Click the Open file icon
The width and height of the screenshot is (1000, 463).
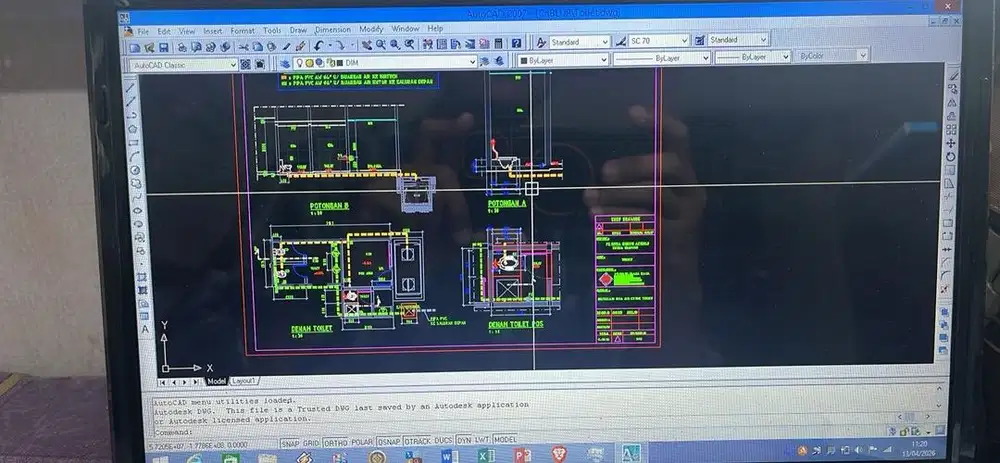[x=149, y=47]
